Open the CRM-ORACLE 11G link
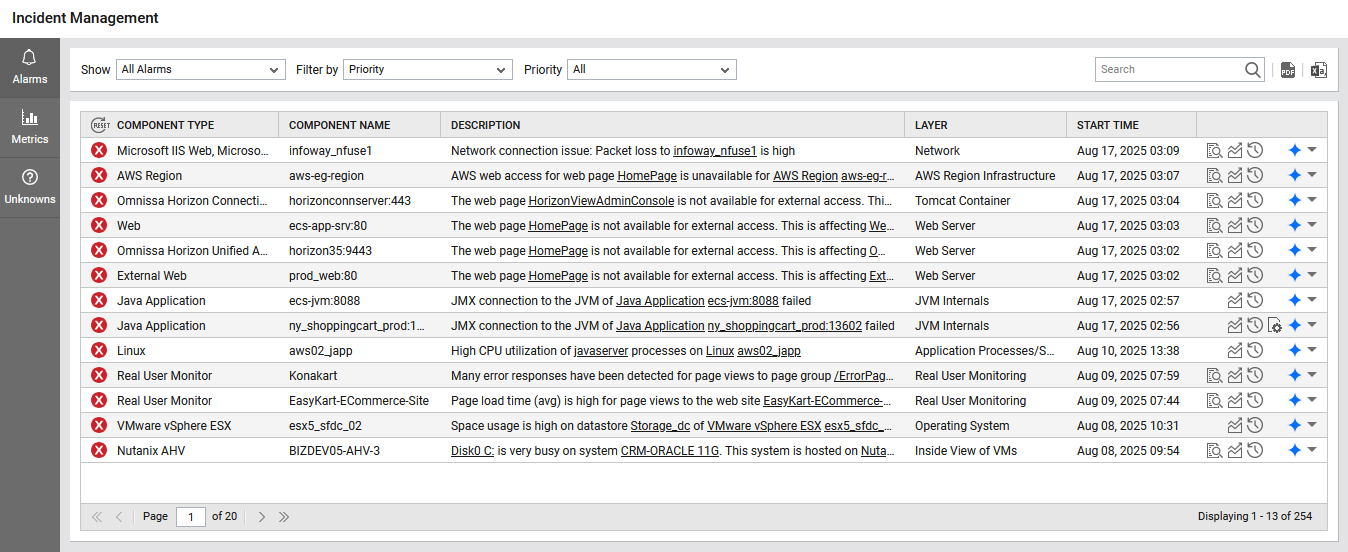This screenshot has height=552, width=1348. [670, 451]
